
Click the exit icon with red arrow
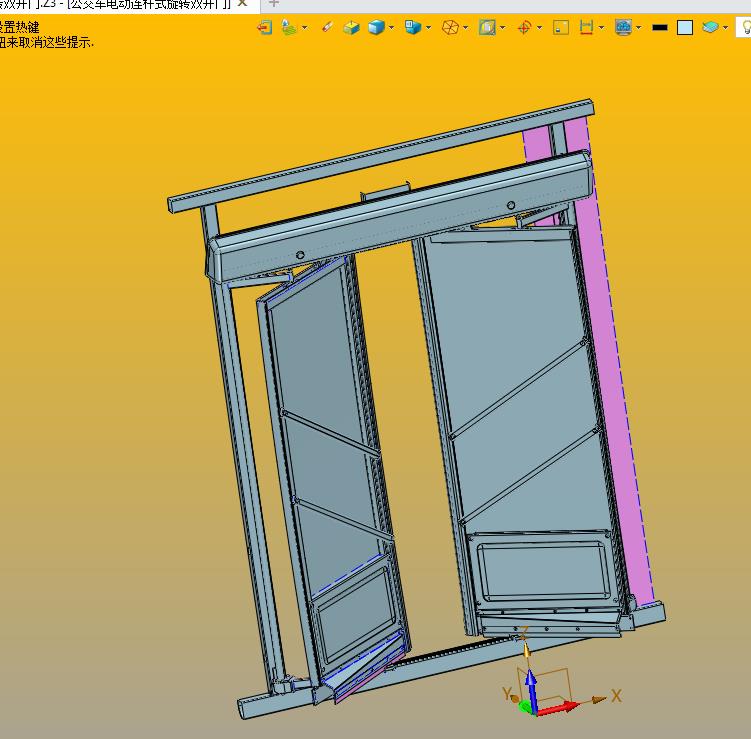pyautogui.click(x=265, y=27)
